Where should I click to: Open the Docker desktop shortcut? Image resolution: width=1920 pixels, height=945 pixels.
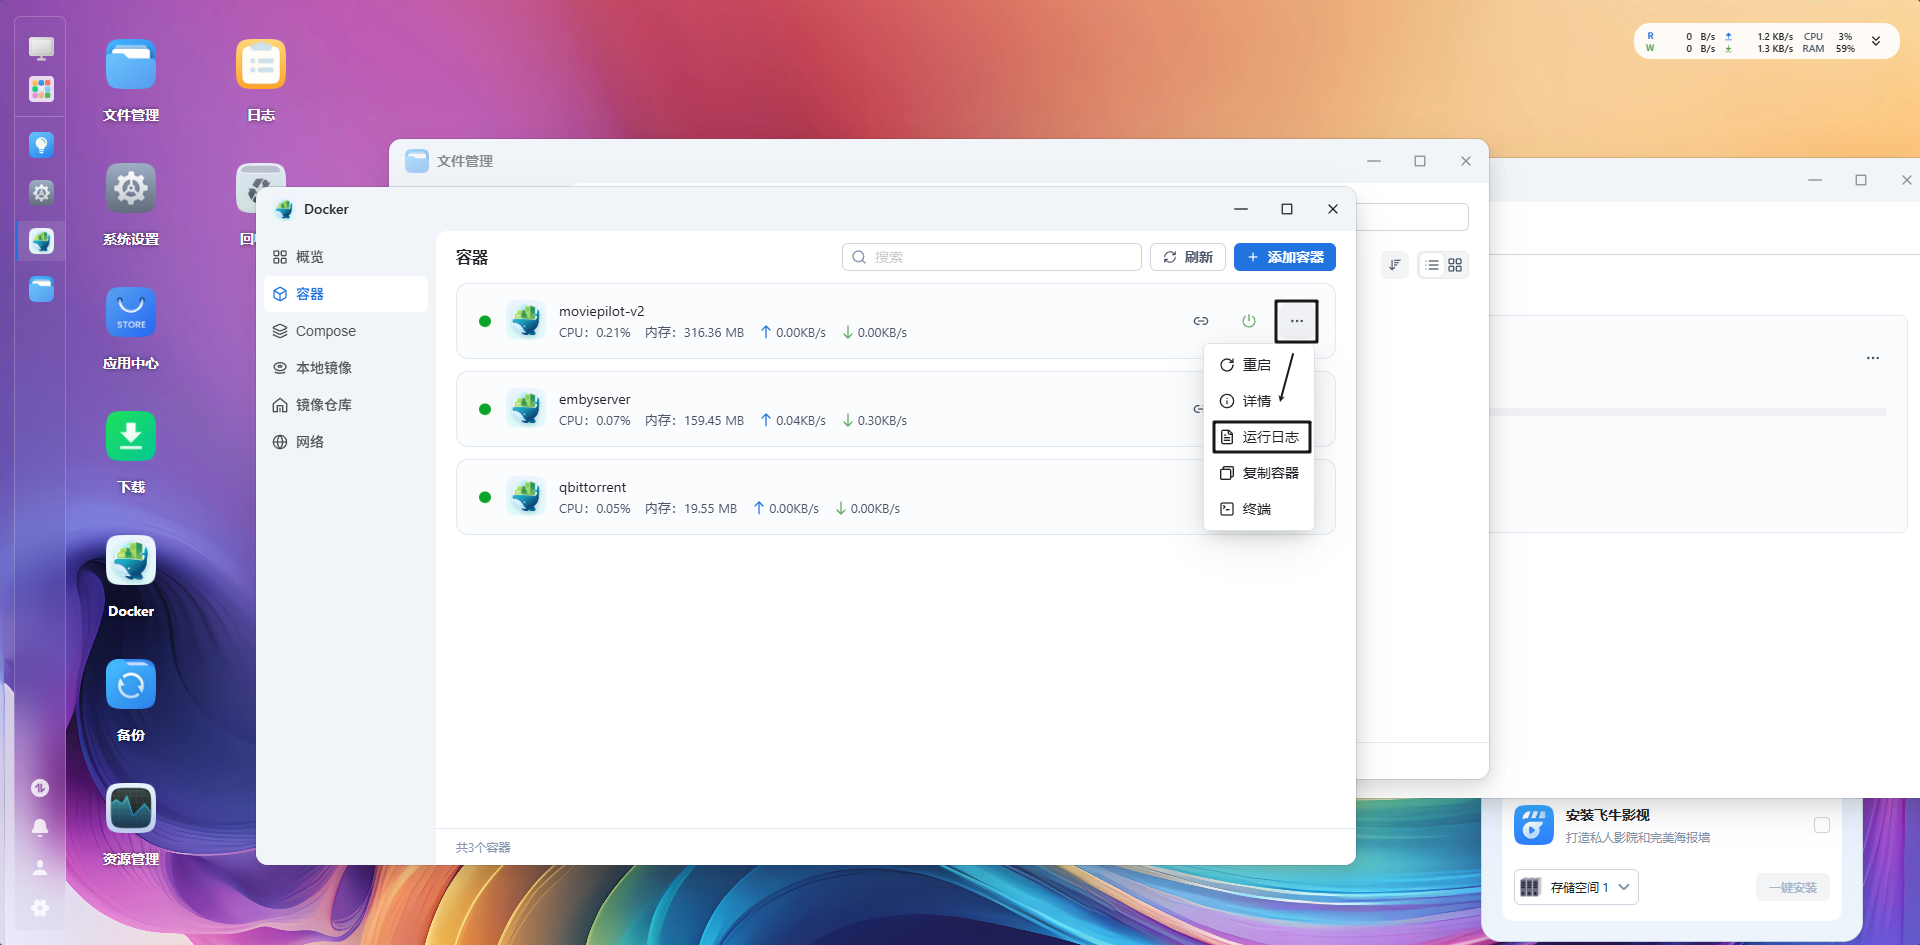point(131,561)
